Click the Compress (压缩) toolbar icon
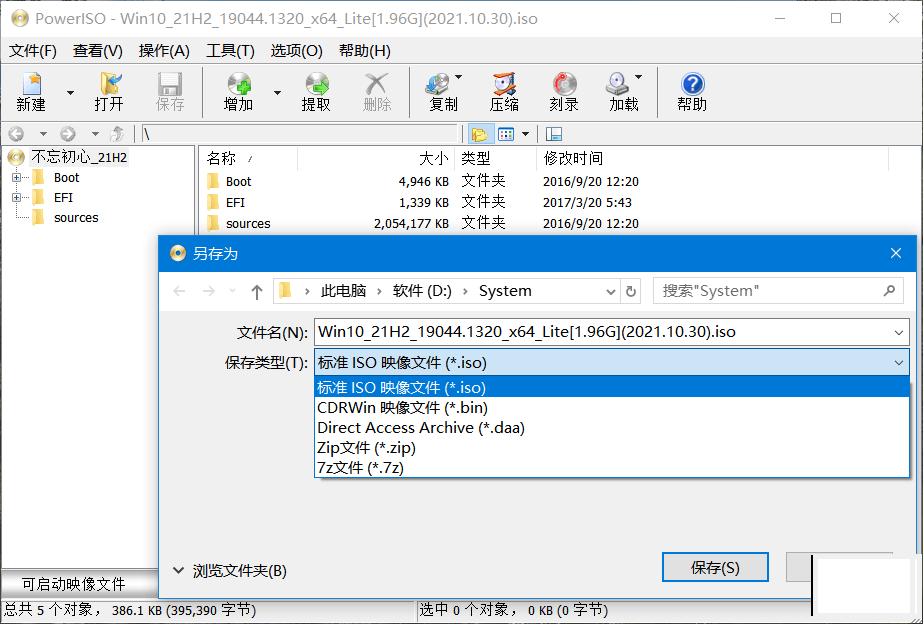 pyautogui.click(x=504, y=92)
